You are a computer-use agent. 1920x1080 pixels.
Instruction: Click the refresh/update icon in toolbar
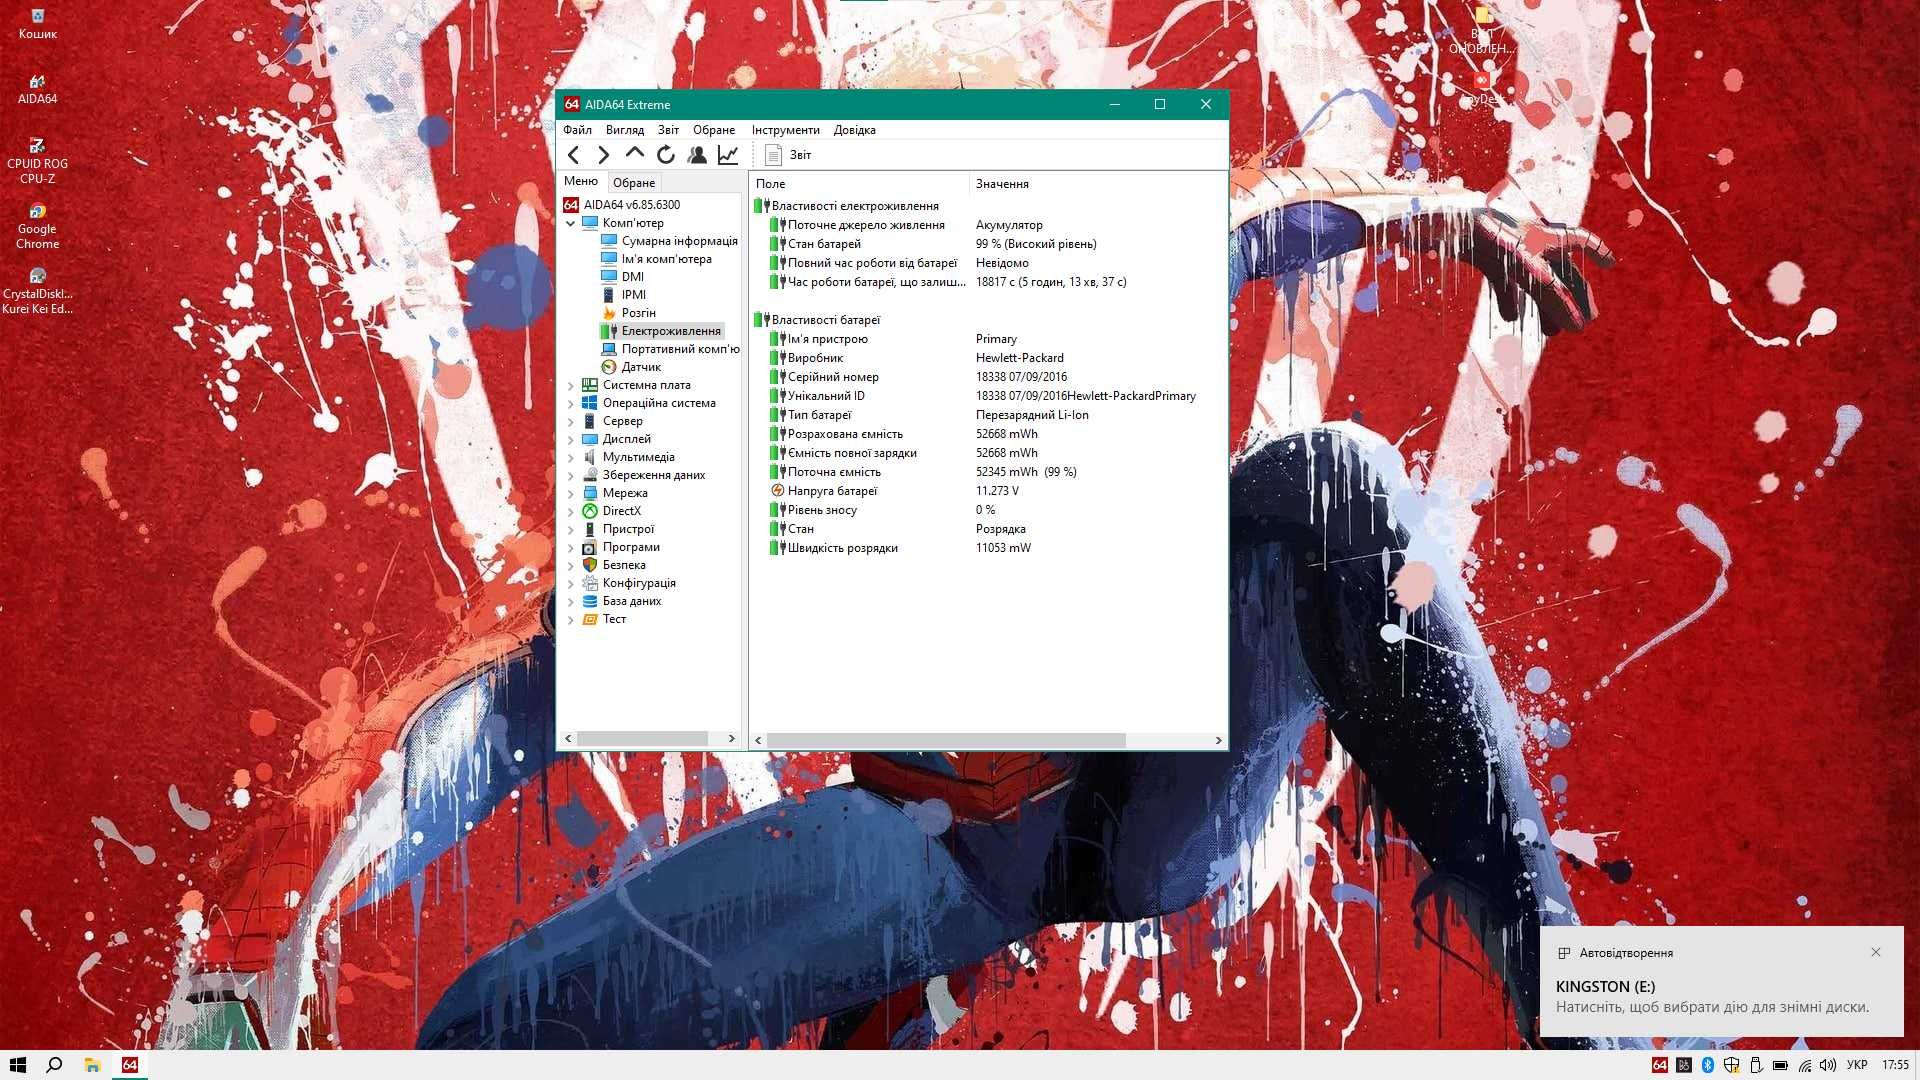(667, 156)
